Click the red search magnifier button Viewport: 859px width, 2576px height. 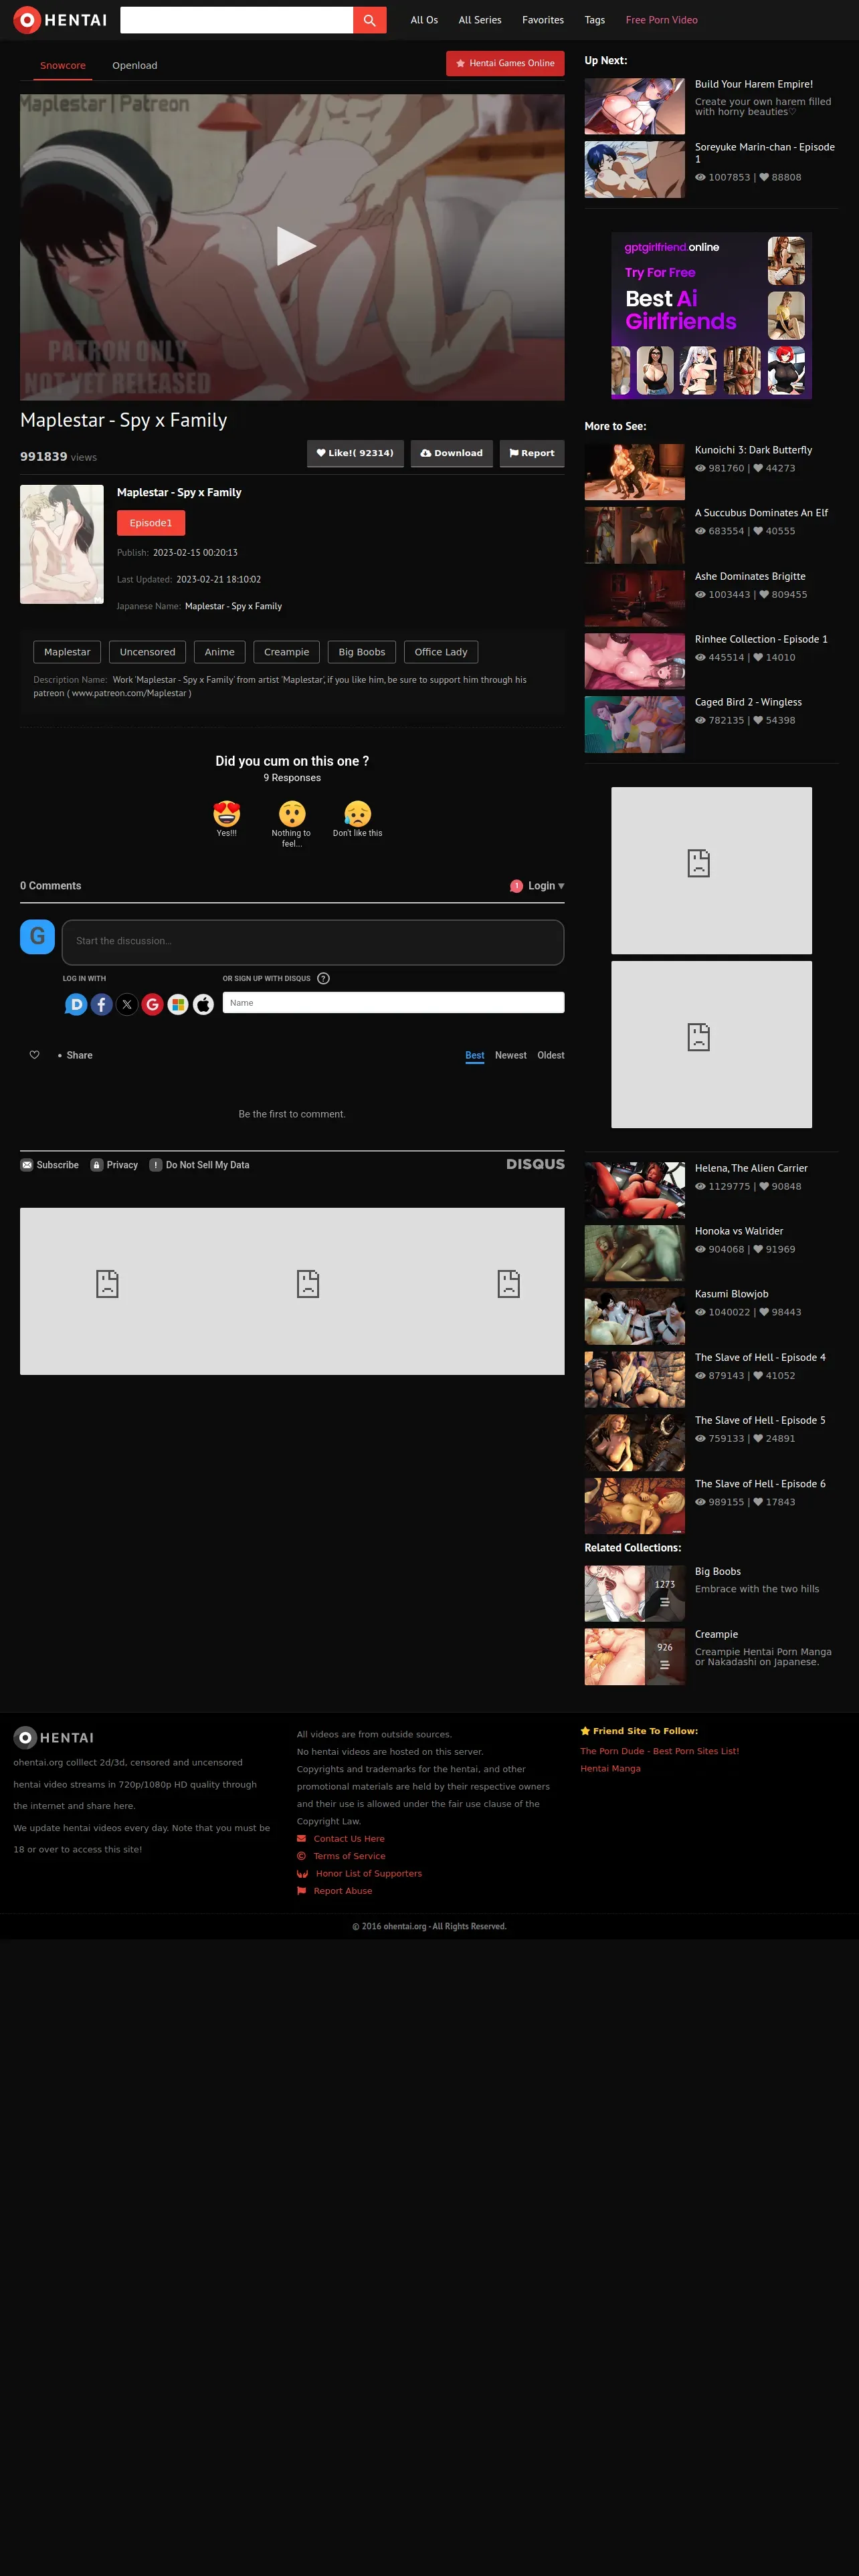pos(369,20)
